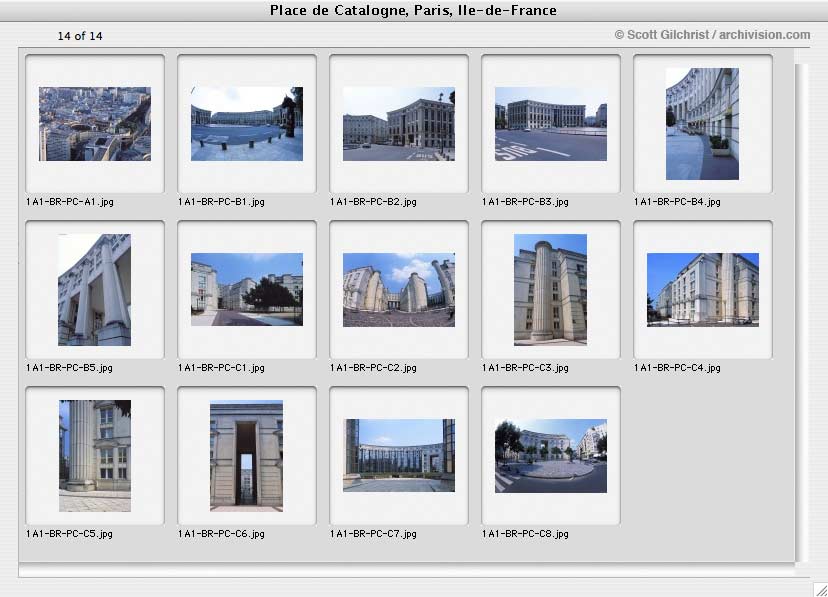828x597 pixels.
Task: Click the filename label 1A1-BR-PC-C8.jpg
Action: point(525,534)
